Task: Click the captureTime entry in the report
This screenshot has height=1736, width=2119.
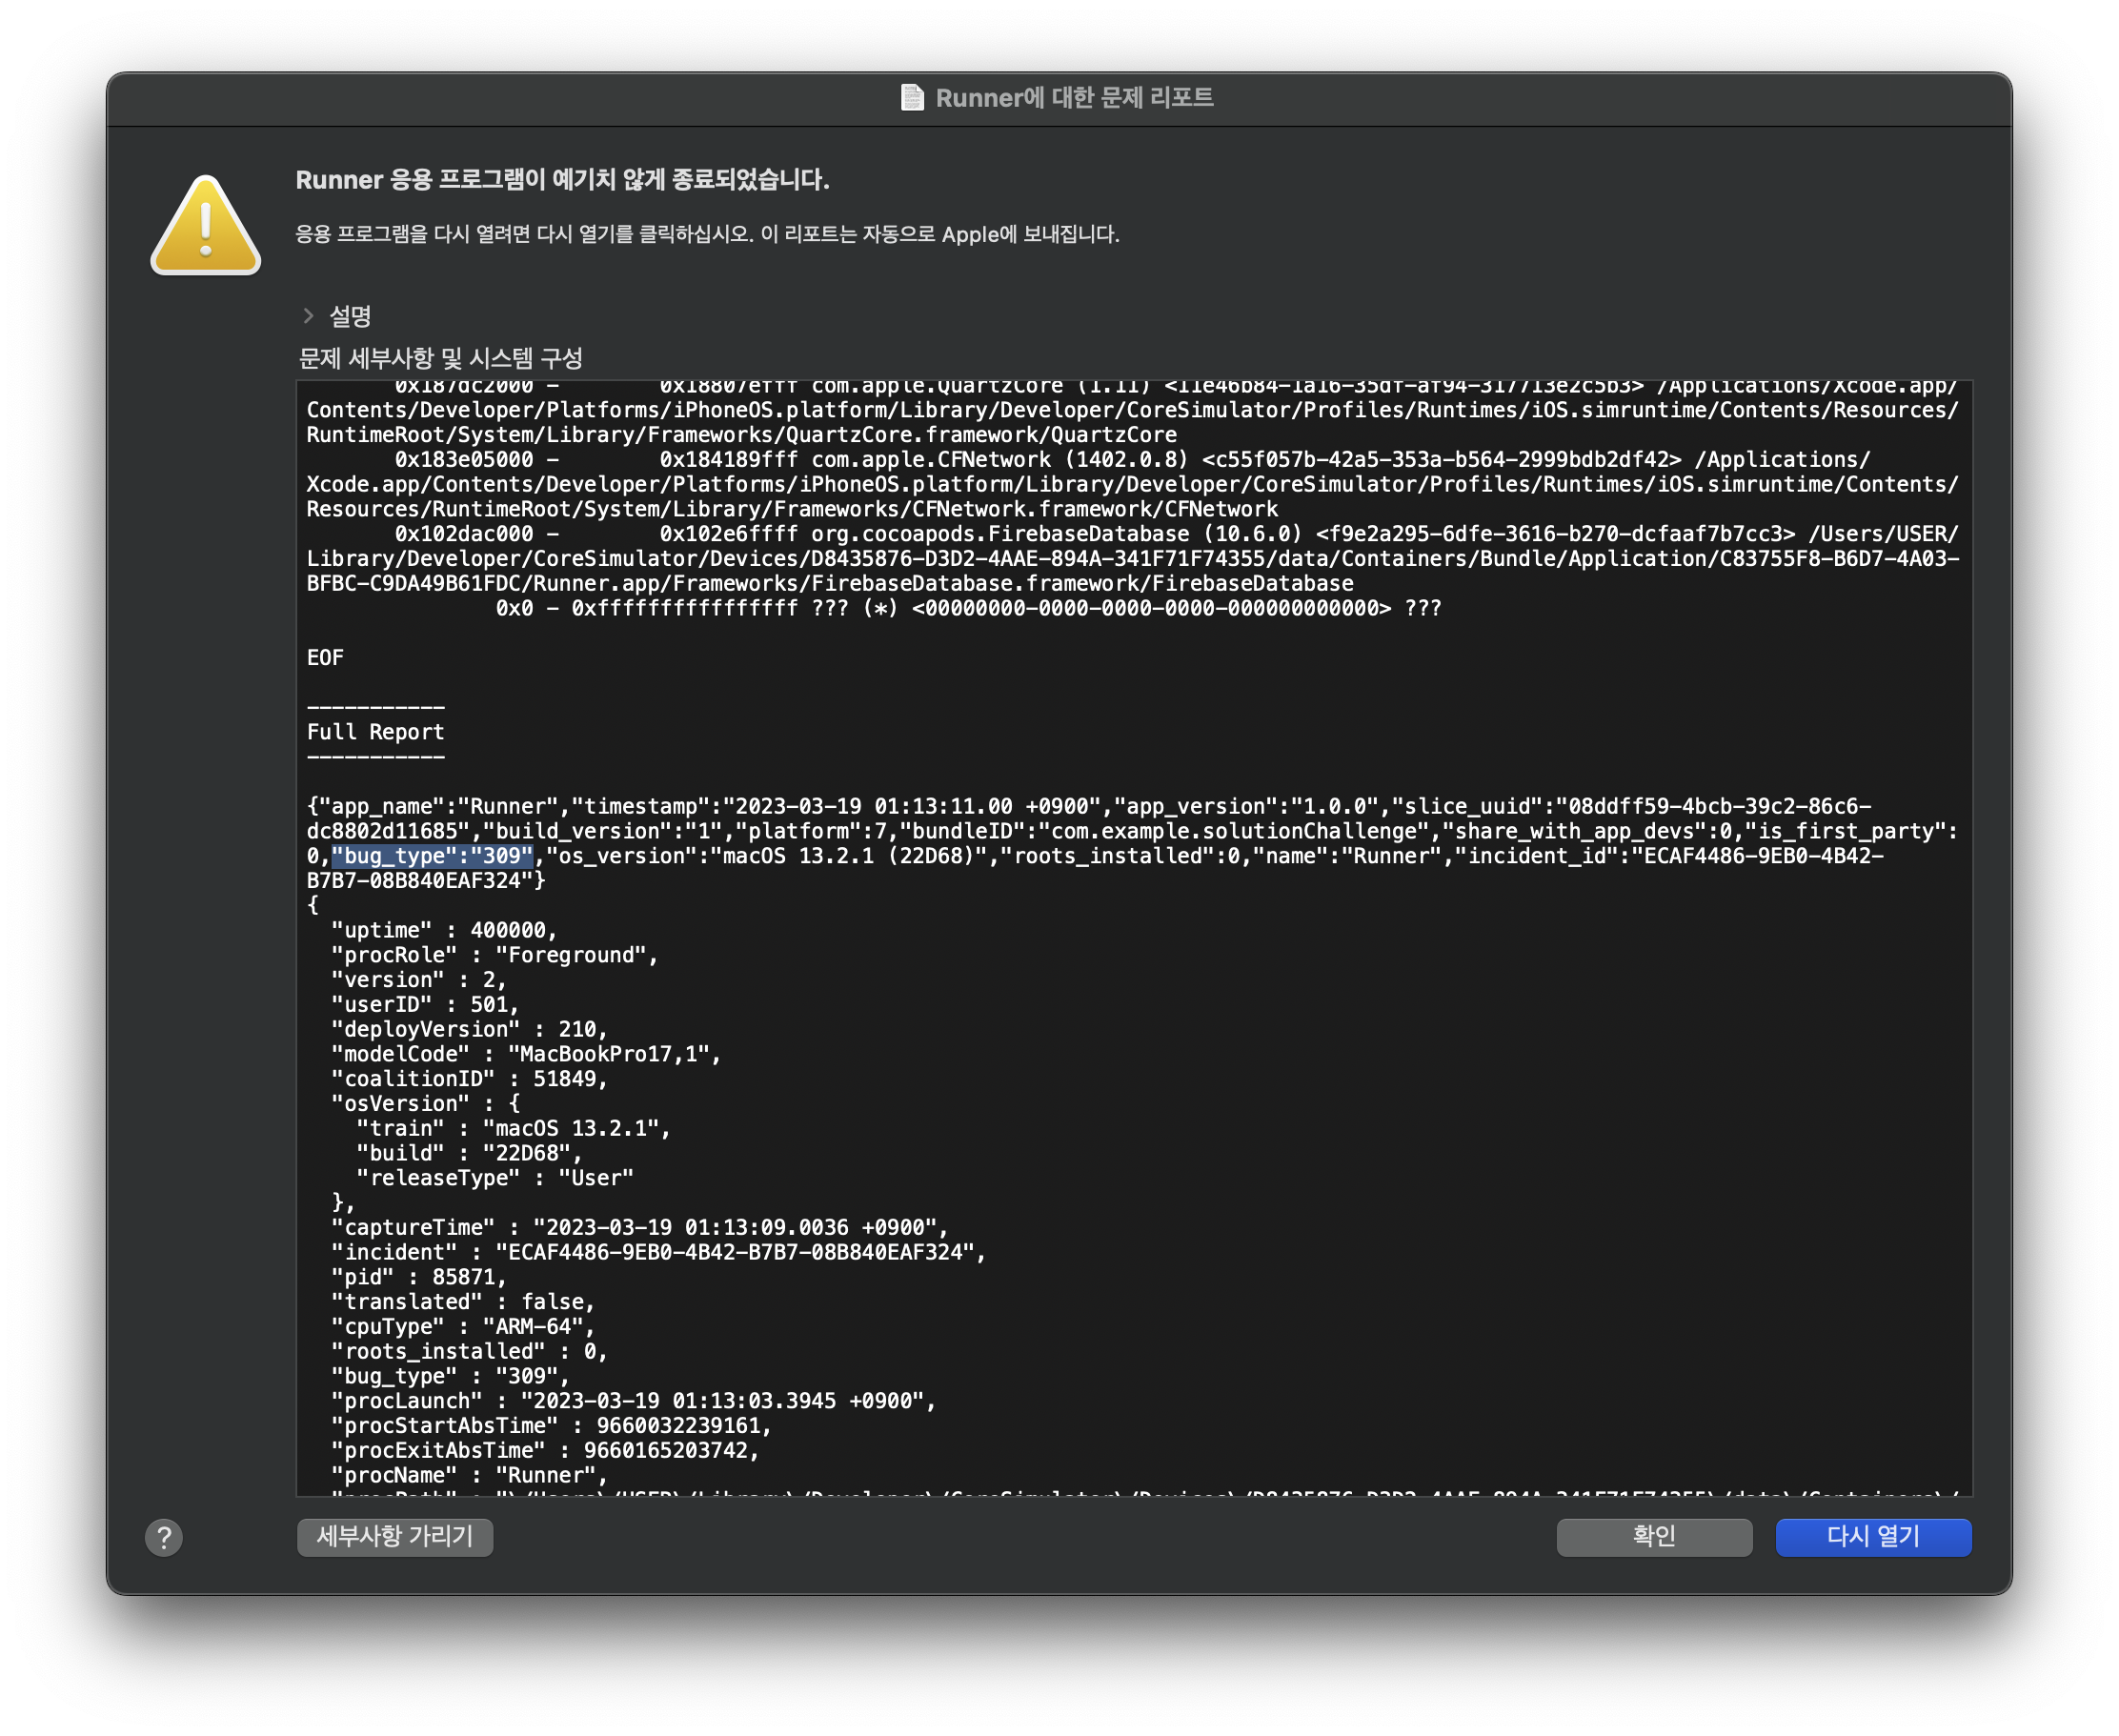Action: pos(640,1227)
